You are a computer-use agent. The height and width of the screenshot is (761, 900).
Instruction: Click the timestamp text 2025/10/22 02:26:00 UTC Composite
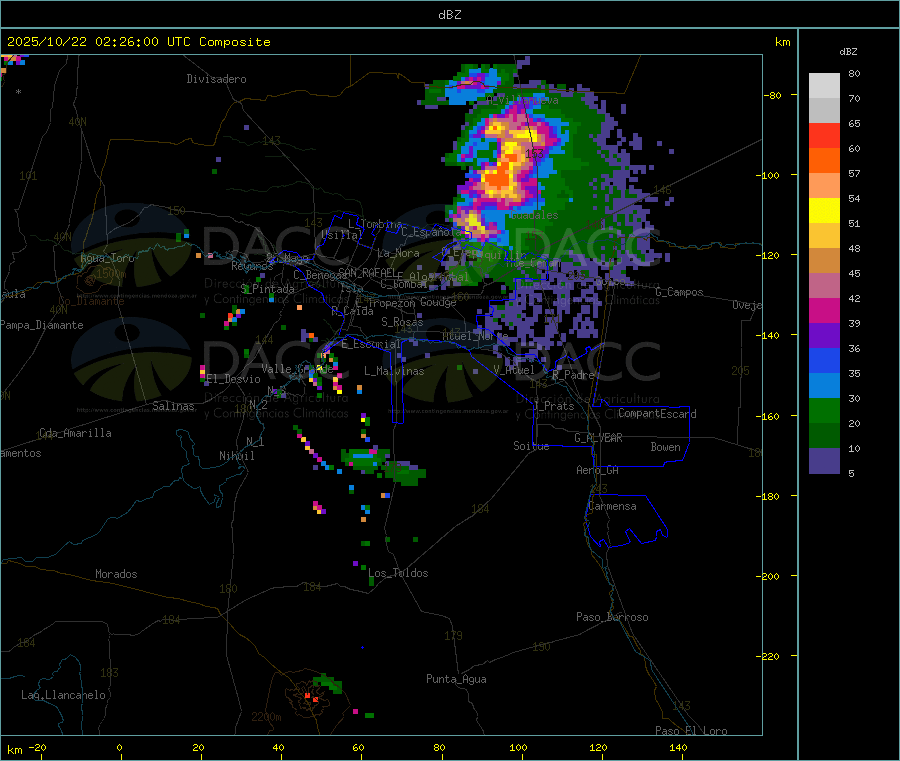click(x=138, y=42)
